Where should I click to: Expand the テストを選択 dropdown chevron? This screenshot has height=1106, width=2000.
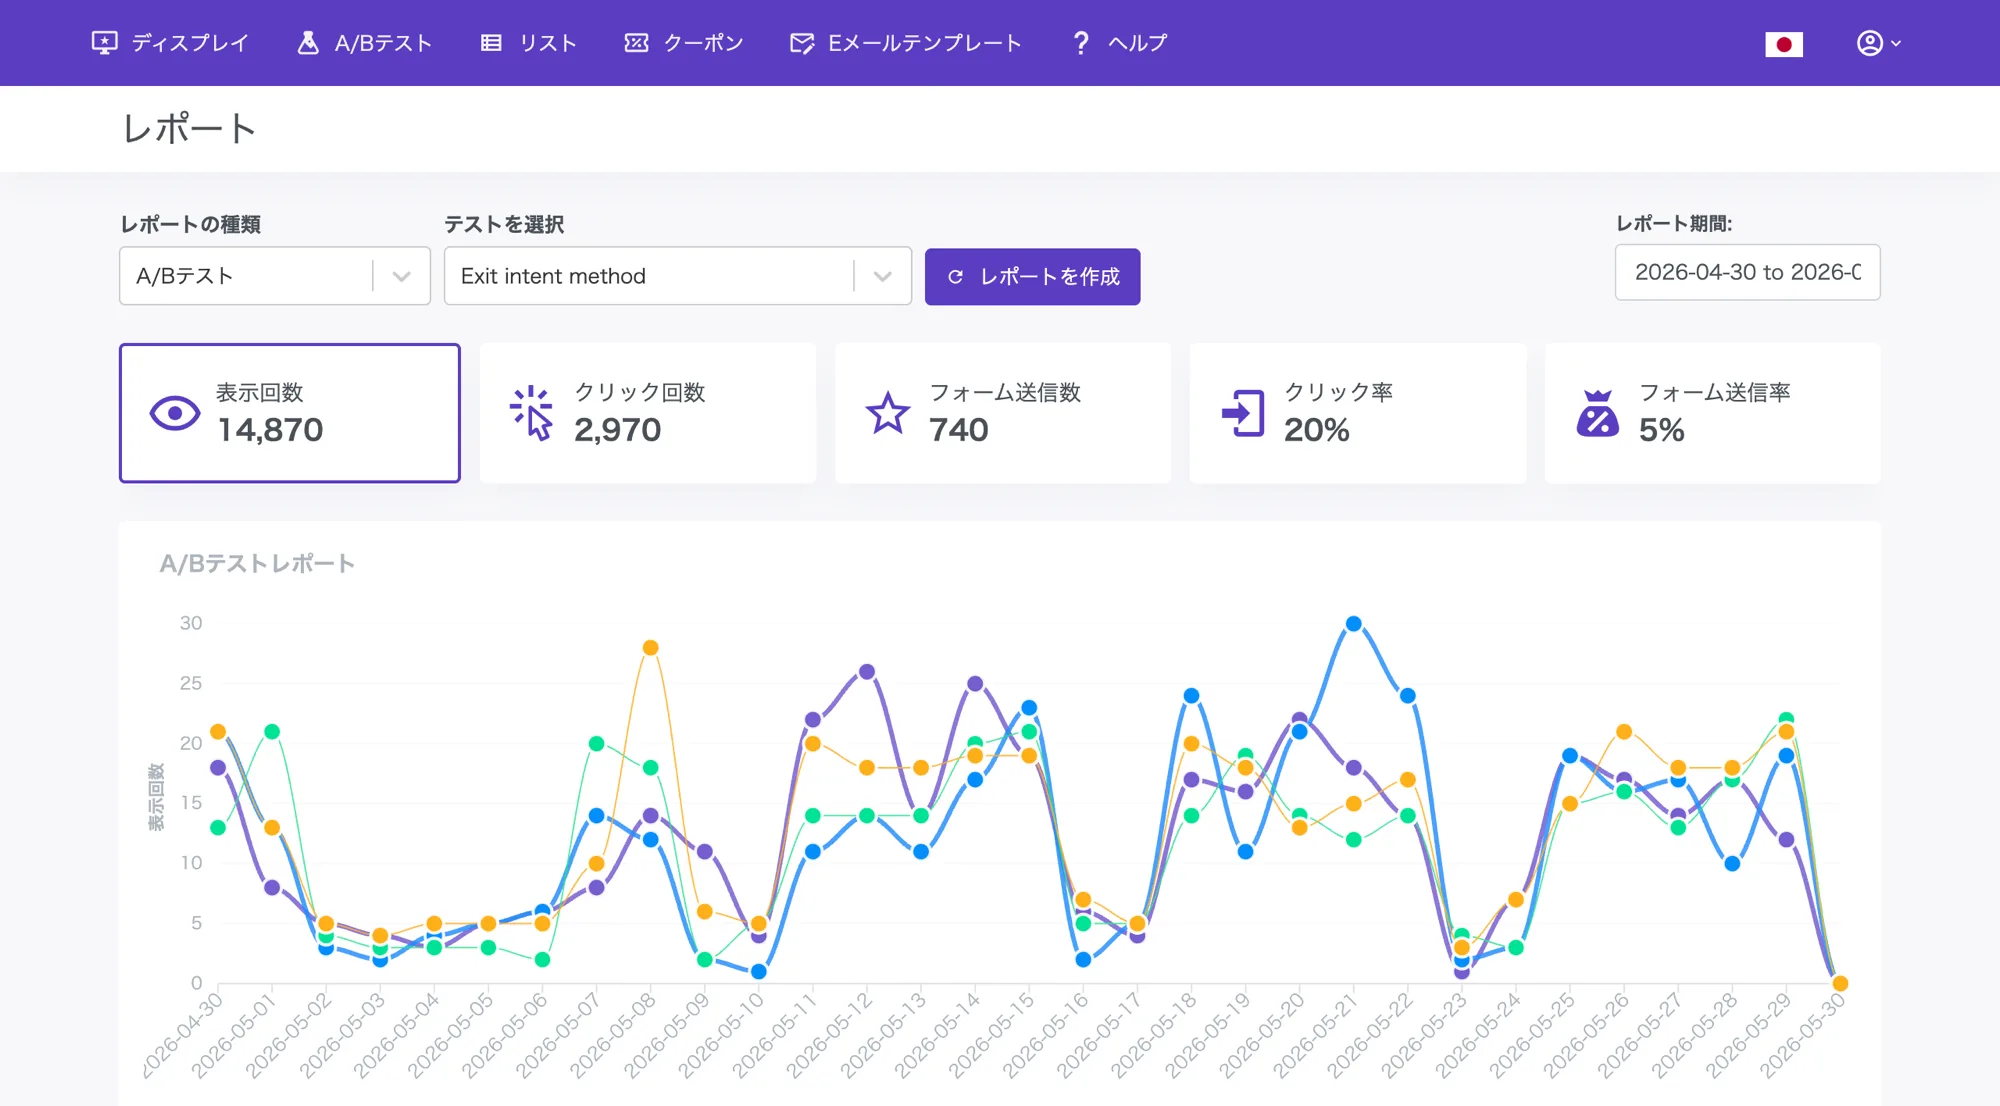882,276
